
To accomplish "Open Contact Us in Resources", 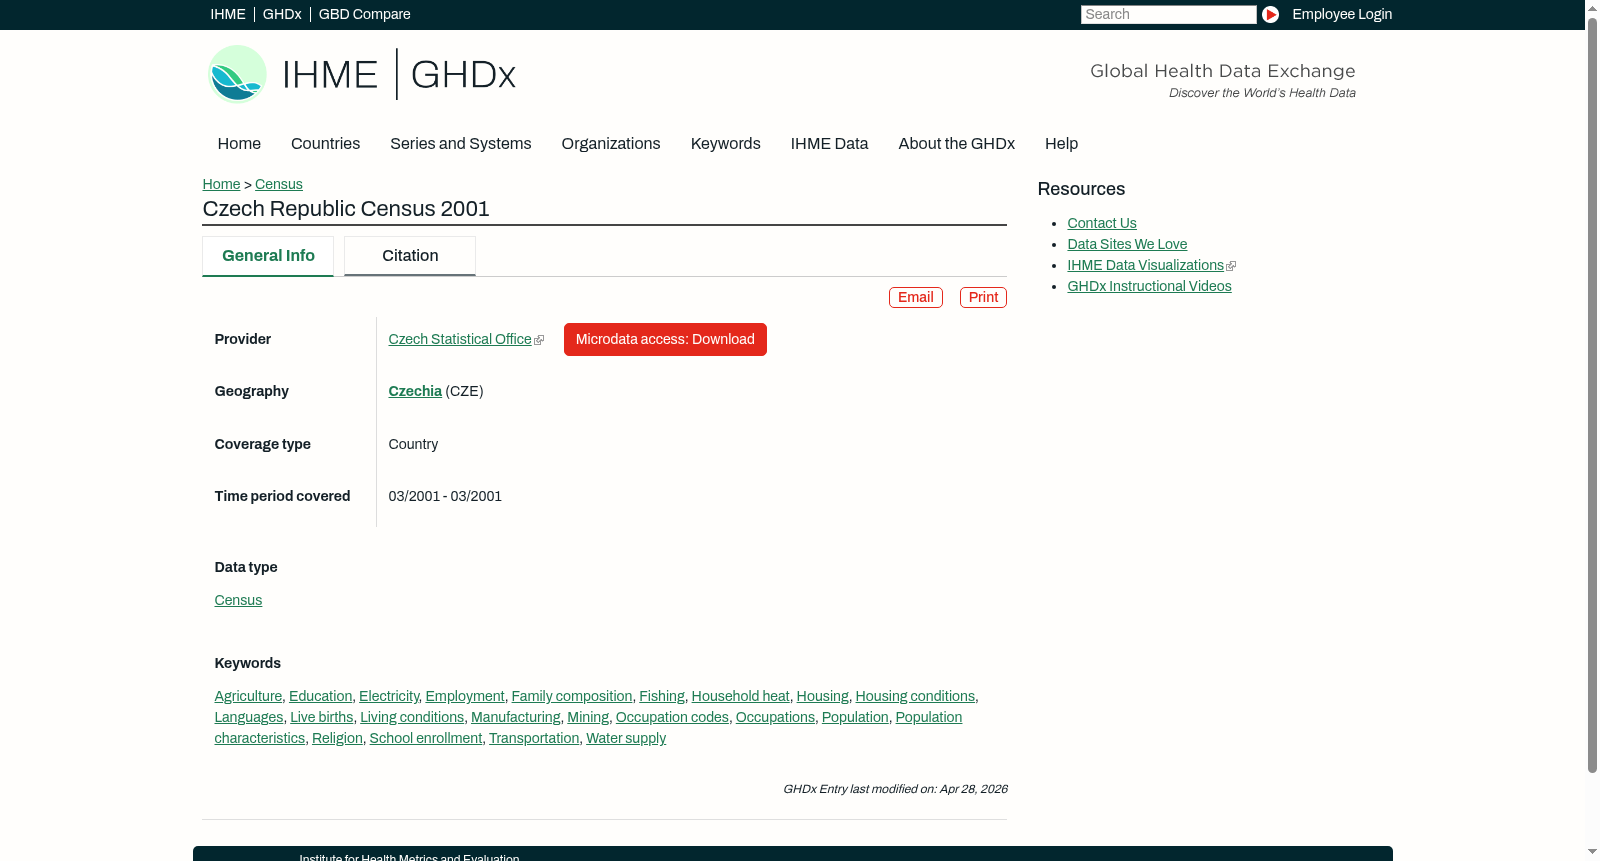I will coord(1102,224).
